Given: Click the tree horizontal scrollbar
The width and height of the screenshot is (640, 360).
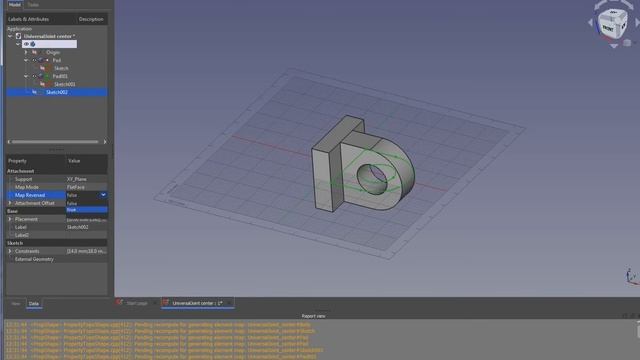Looking at the screenshot, I should (x=55, y=142).
